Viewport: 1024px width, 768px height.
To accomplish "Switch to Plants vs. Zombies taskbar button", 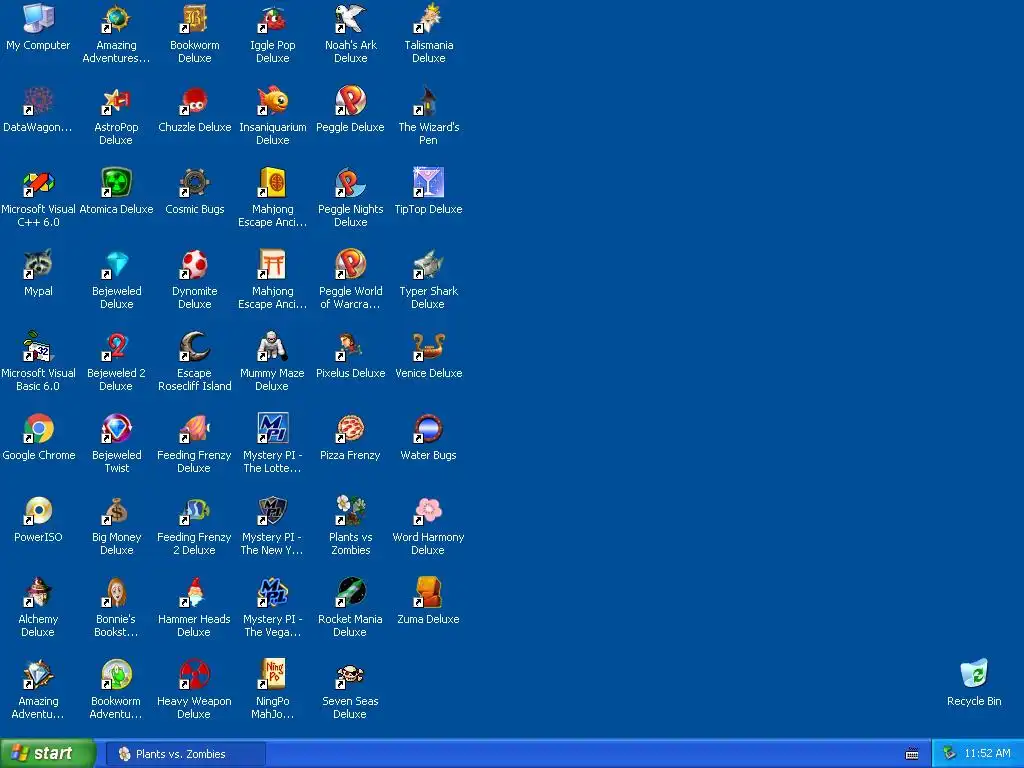I will [x=185, y=754].
